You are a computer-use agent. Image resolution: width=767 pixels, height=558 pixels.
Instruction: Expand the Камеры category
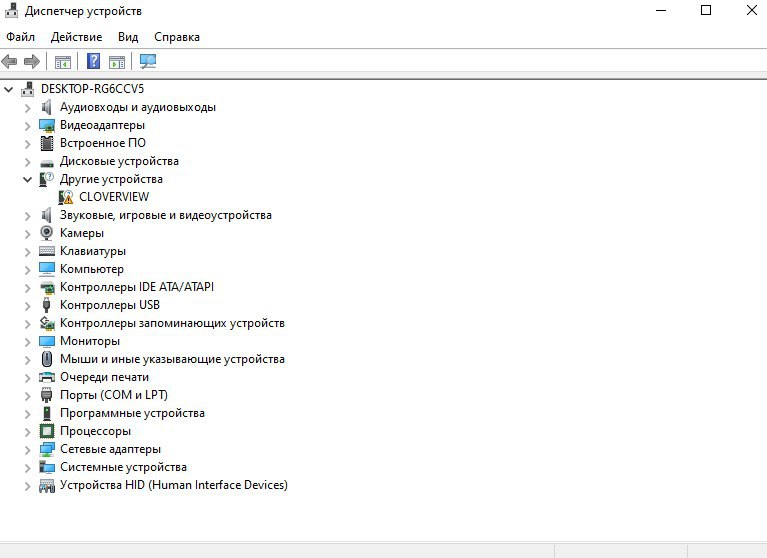point(28,234)
